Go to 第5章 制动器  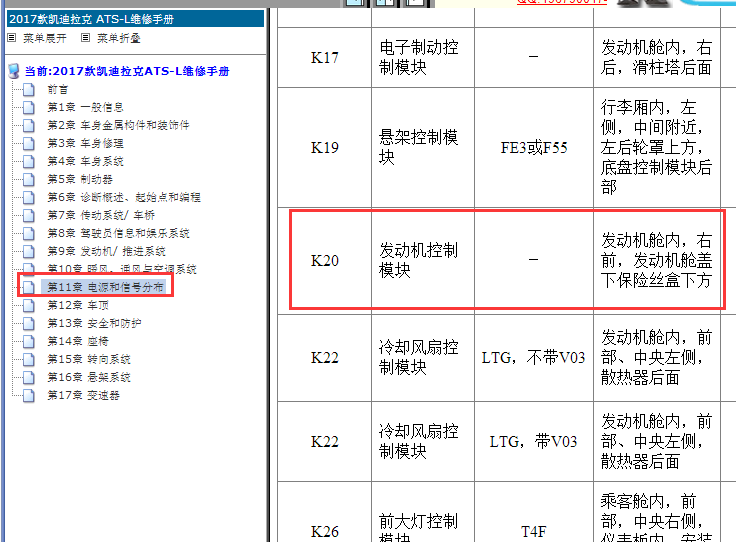click(x=80, y=179)
